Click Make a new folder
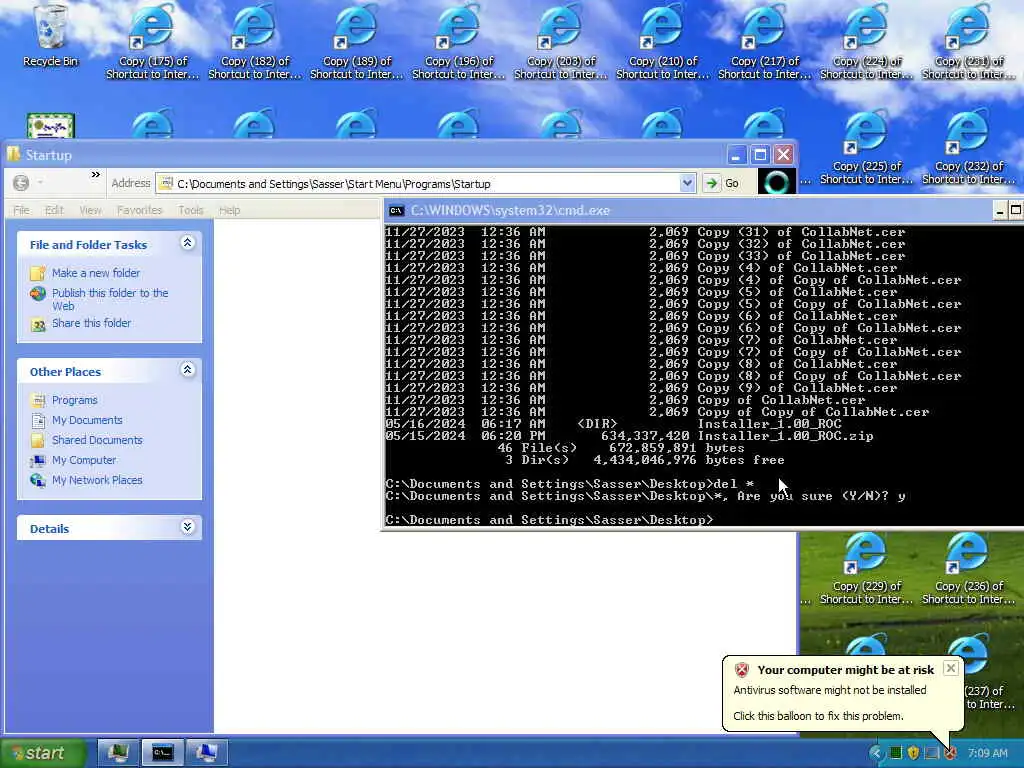The width and height of the screenshot is (1024, 768). (x=95, y=273)
